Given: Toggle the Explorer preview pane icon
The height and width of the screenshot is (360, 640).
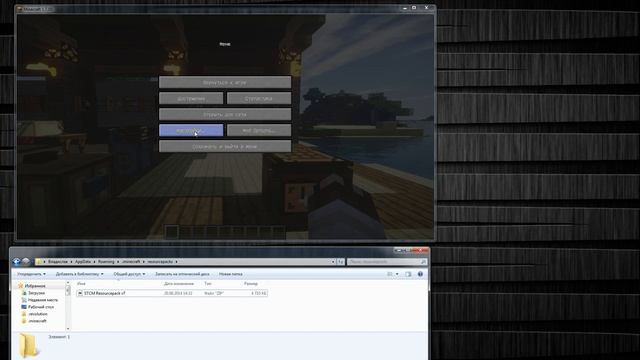Looking at the screenshot, I should click(408, 274).
